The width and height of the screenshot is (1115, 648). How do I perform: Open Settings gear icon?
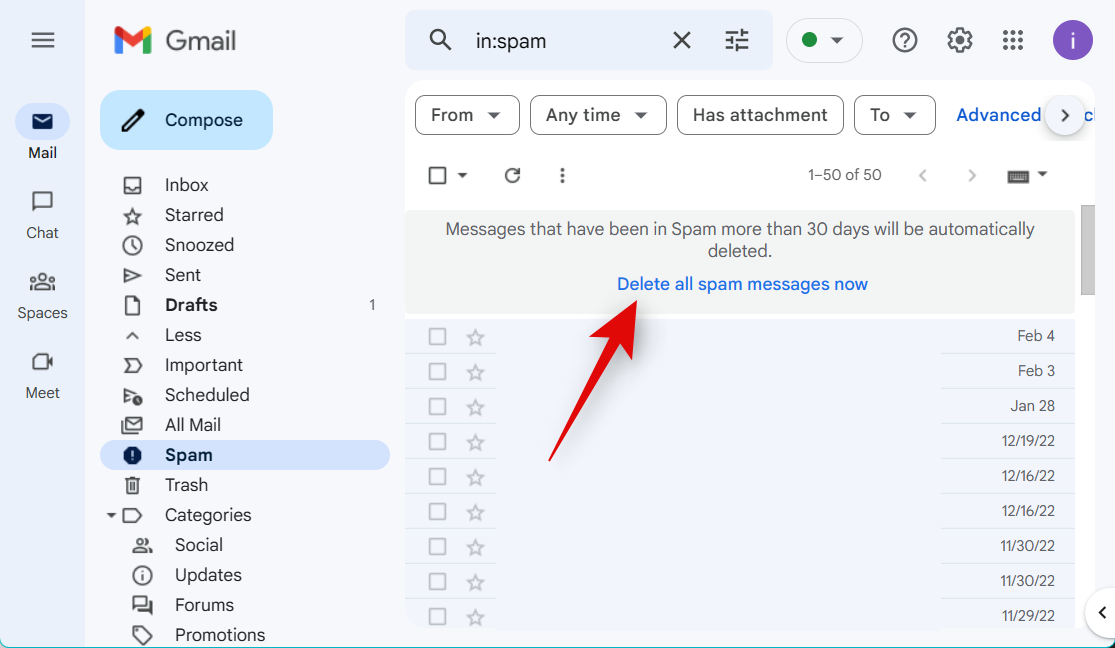959,41
